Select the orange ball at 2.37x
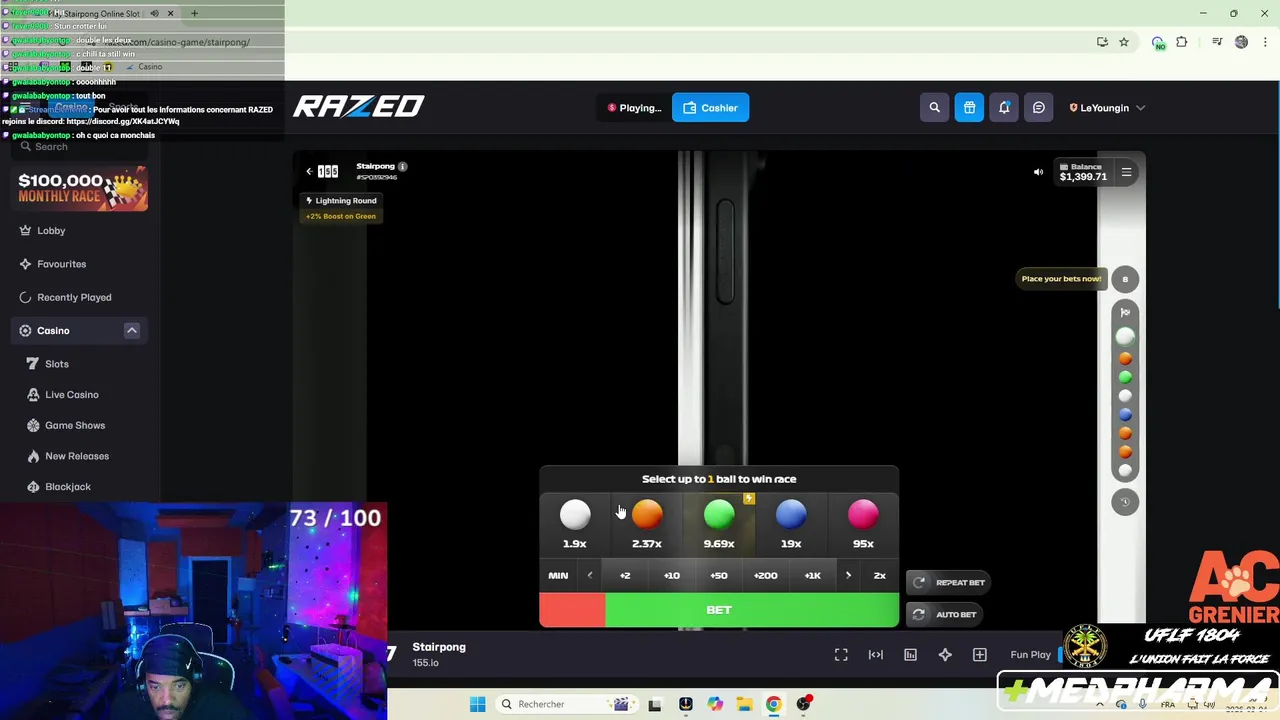The width and height of the screenshot is (1280, 720). (x=647, y=524)
